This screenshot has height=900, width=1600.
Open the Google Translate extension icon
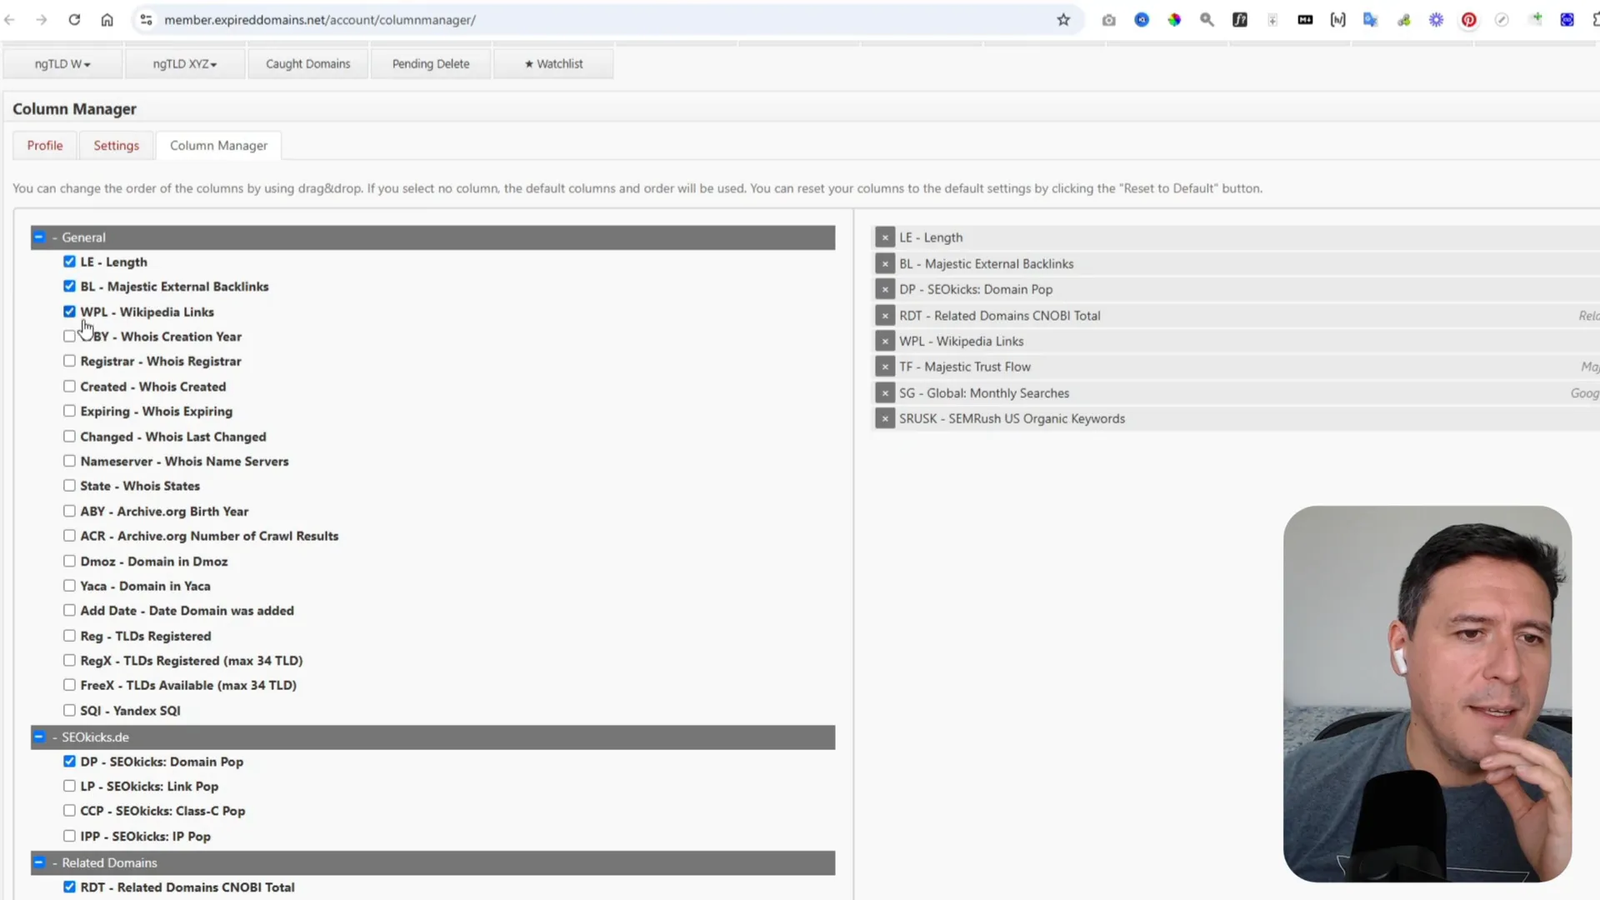(x=1371, y=19)
